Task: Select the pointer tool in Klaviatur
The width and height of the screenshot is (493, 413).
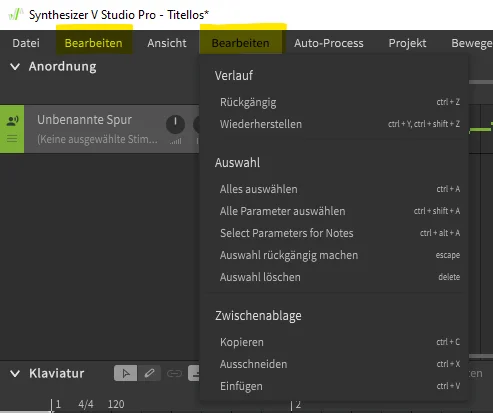Action: (x=126, y=373)
